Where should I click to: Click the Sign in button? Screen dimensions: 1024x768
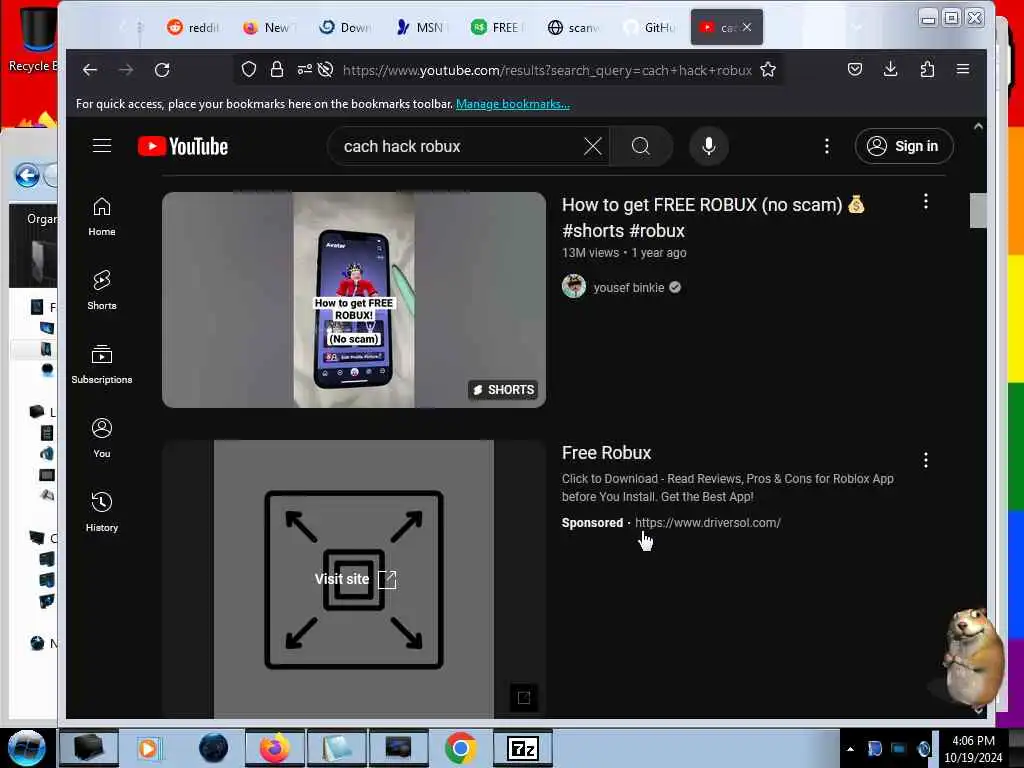(x=904, y=146)
